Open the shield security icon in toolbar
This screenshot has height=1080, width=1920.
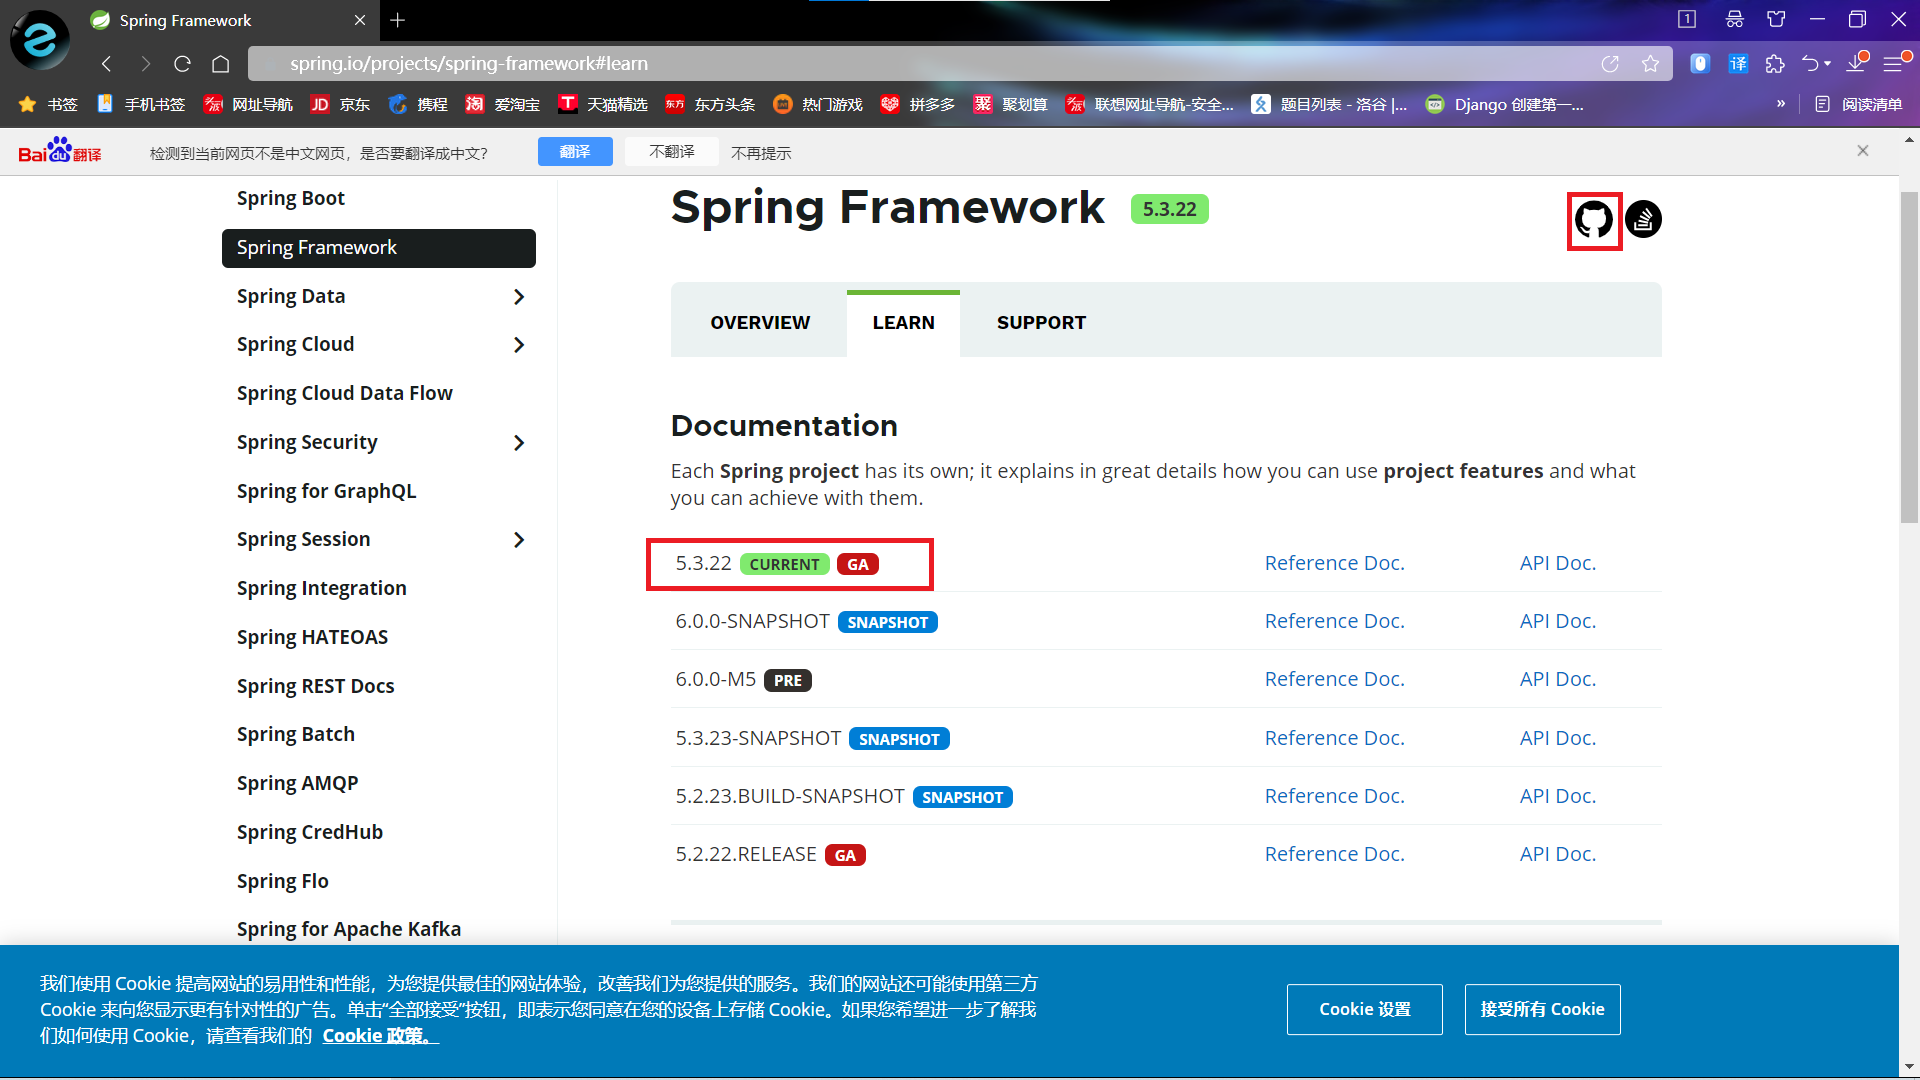(1700, 64)
